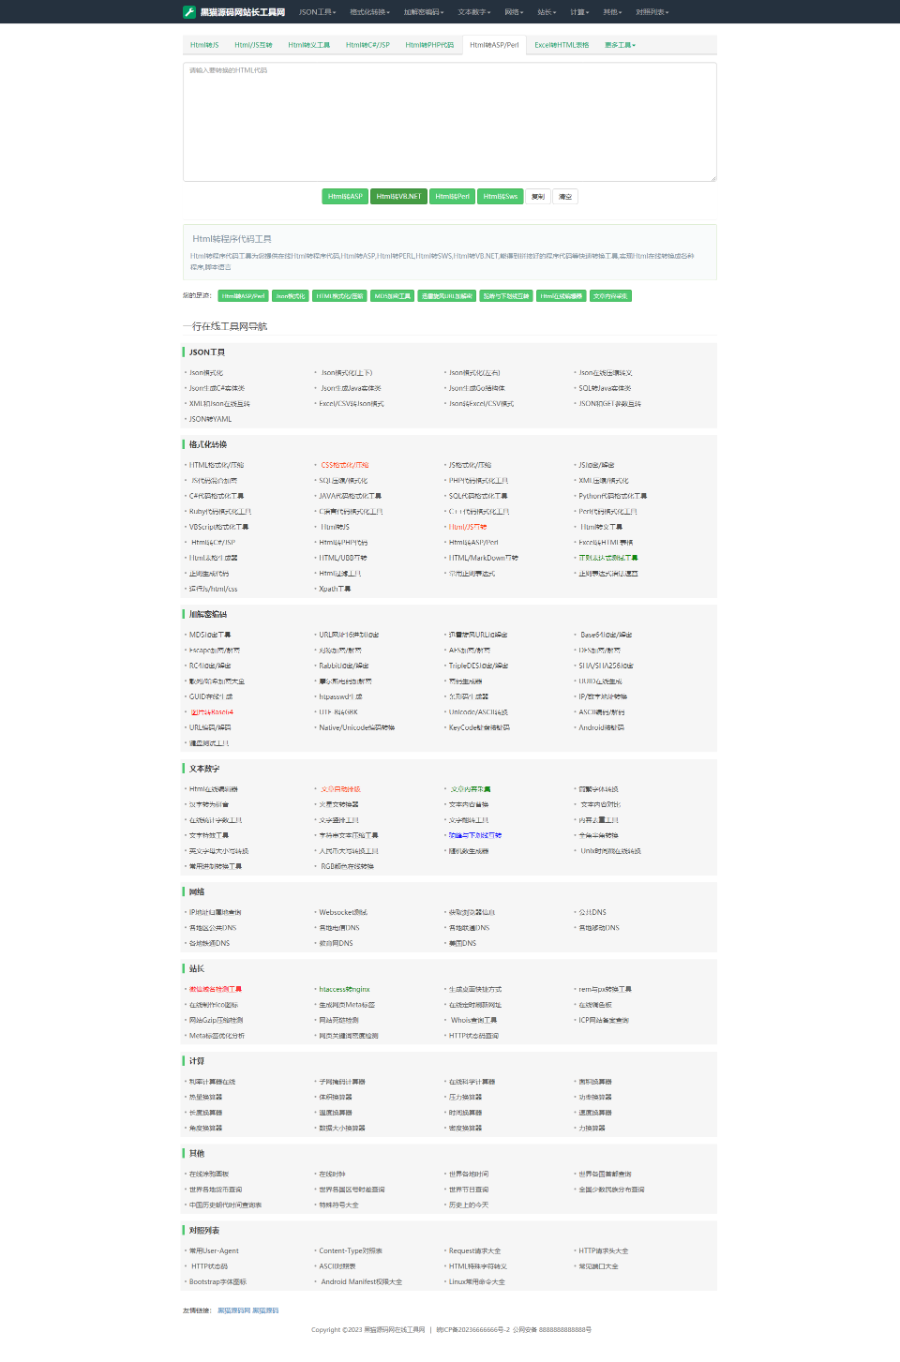900x1362 pixels.
Task: Open the Unicode/ASCII转换 link
Action: point(478,712)
